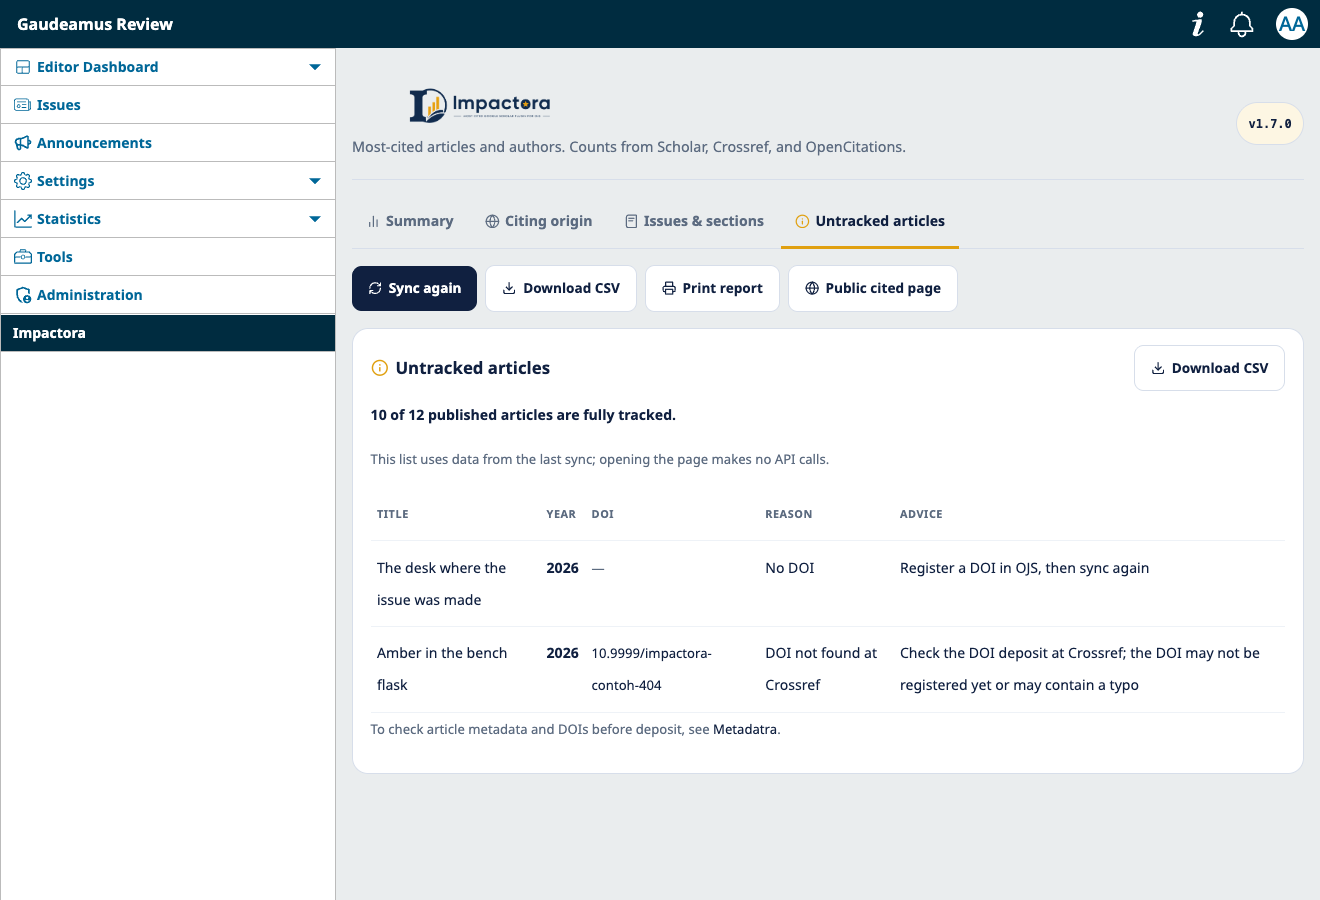Click the Print report button
Image resolution: width=1320 pixels, height=900 pixels.
[x=712, y=288]
